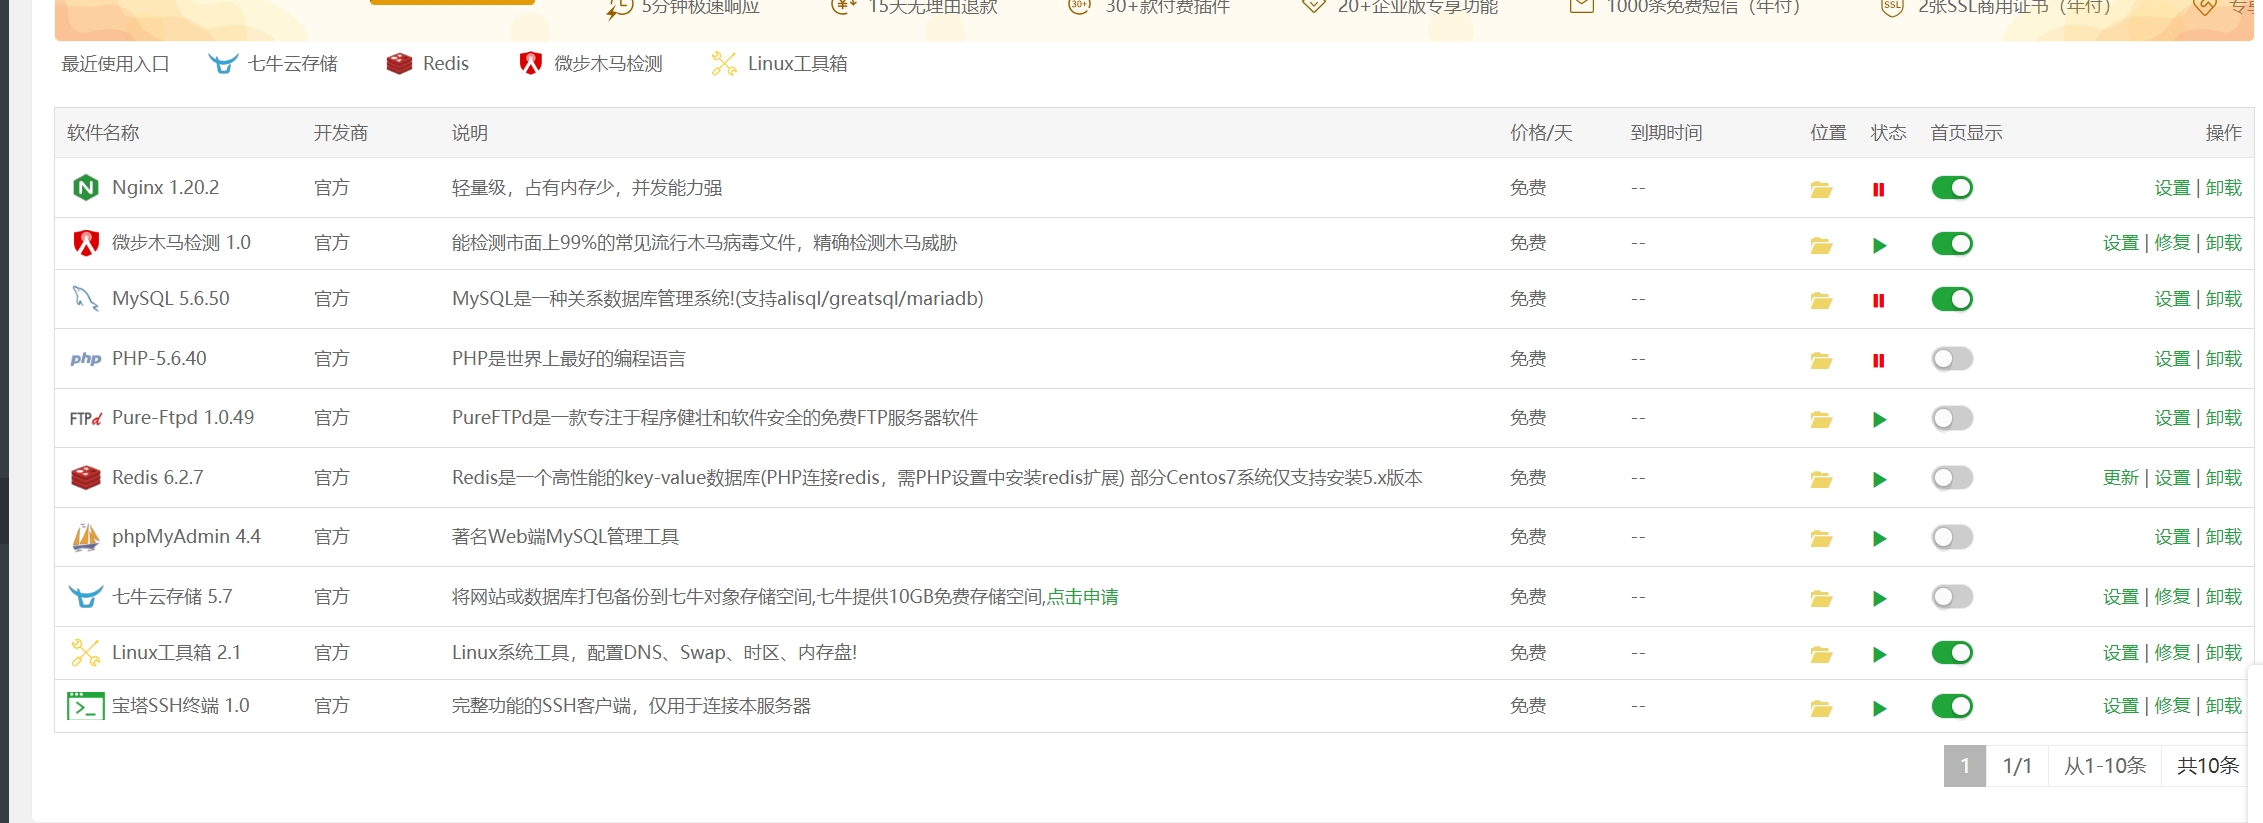Go to page 1 in pagination
Screen dimensions: 2263x823
[1965, 766]
